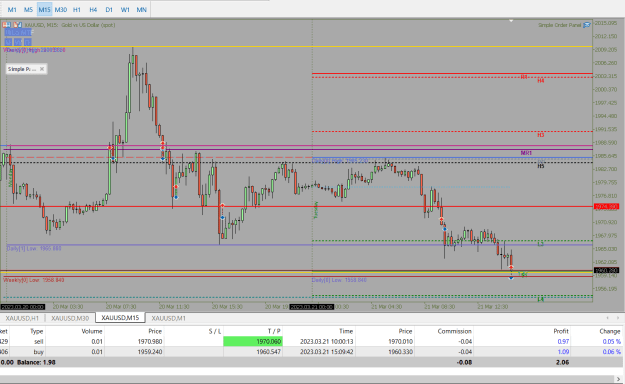Click the green 1970.060 take-profit cell

(x=253, y=341)
